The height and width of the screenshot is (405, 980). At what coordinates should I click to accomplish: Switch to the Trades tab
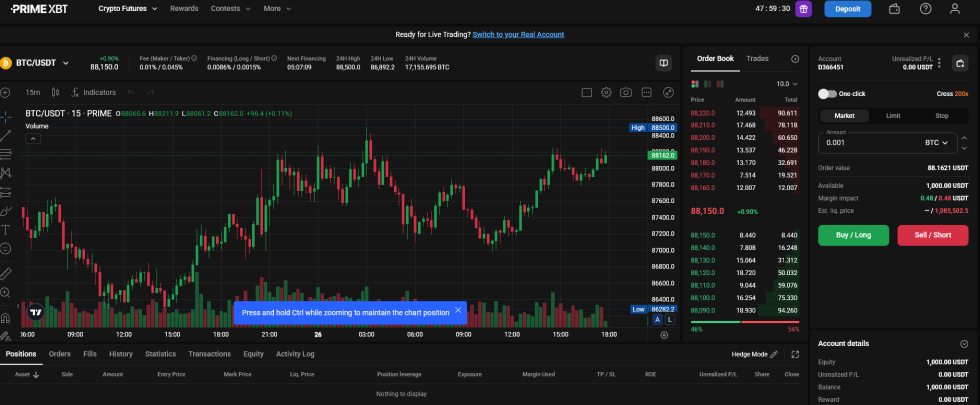point(757,59)
